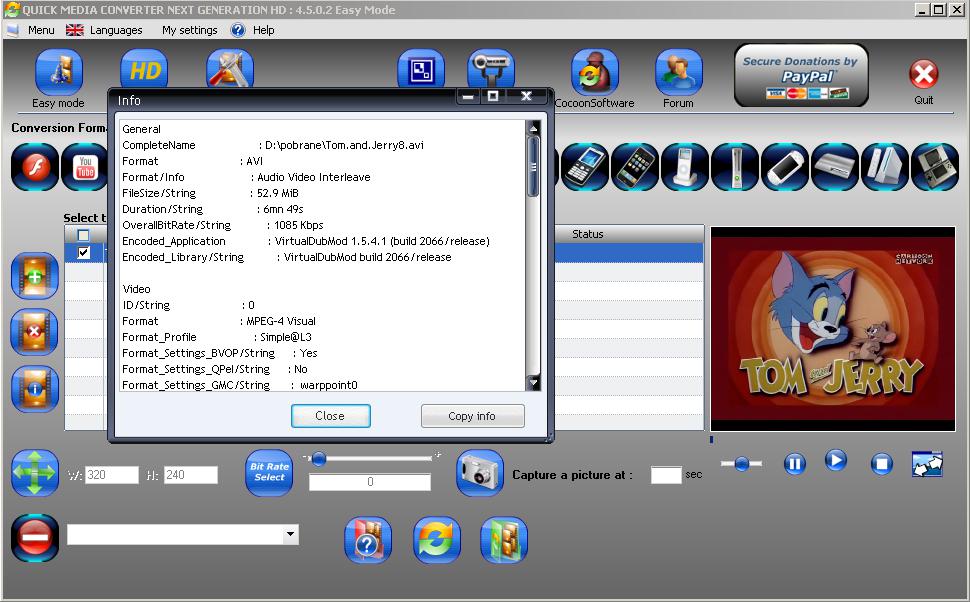Start conversion with the green refresh icon
Viewport: 970px width, 602px height.
(437, 540)
